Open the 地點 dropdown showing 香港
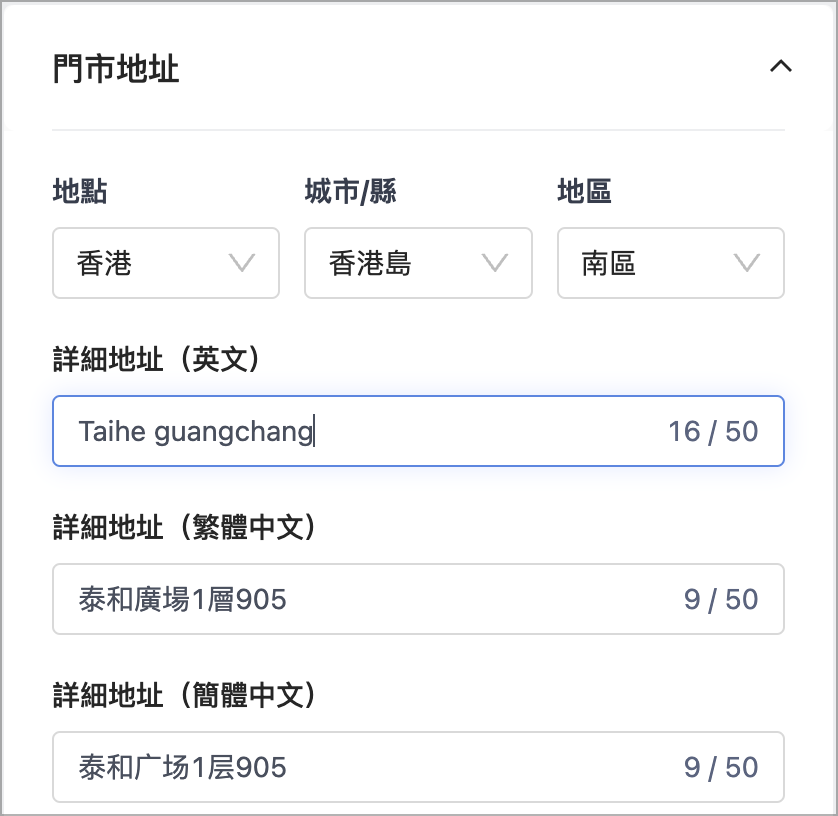Screen dimensions: 838x816 coord(166,263)
